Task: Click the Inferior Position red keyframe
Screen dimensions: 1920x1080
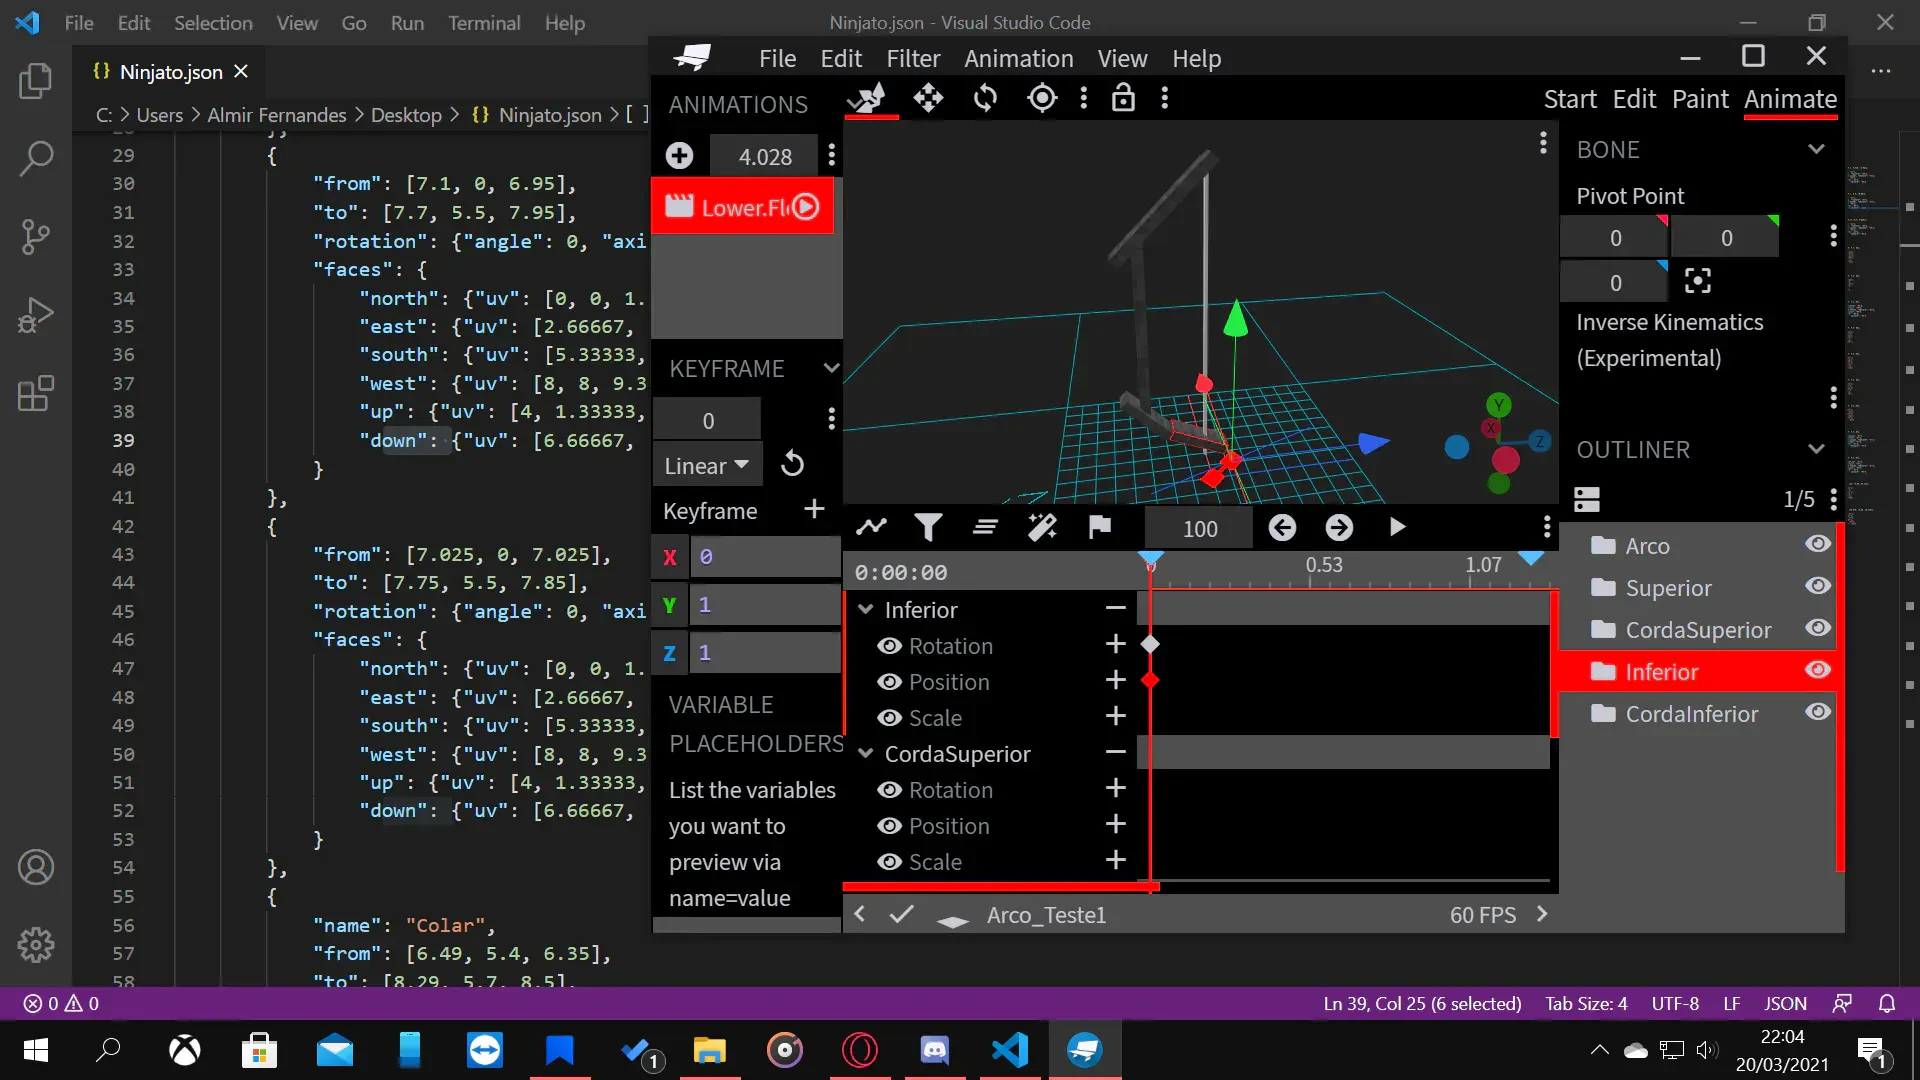Action: (1150, 681)
